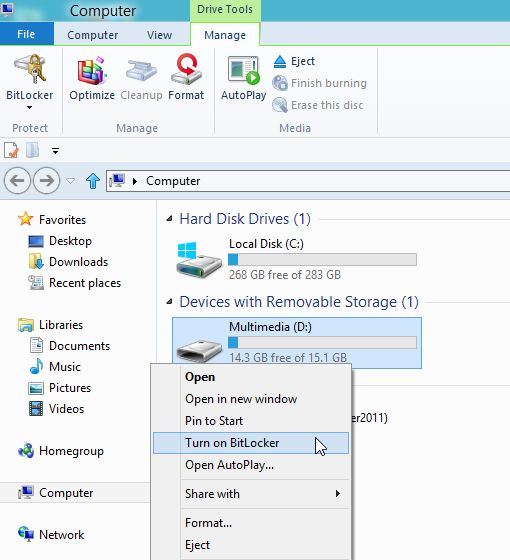
Task: Click the Format drive icon
Action: [186, 69]
